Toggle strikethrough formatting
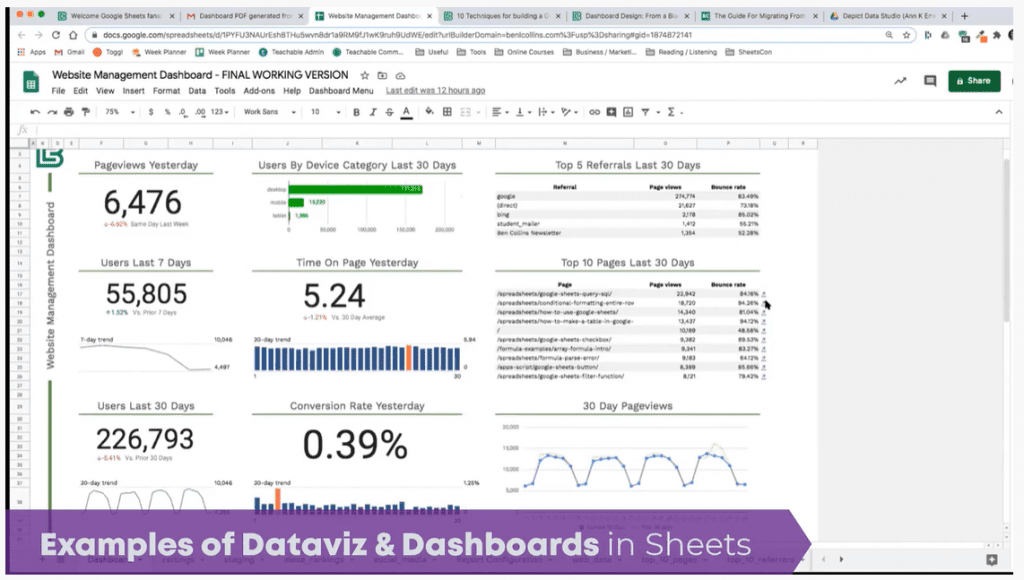This screenshot has width=1024, height=580. coord(388,112)
